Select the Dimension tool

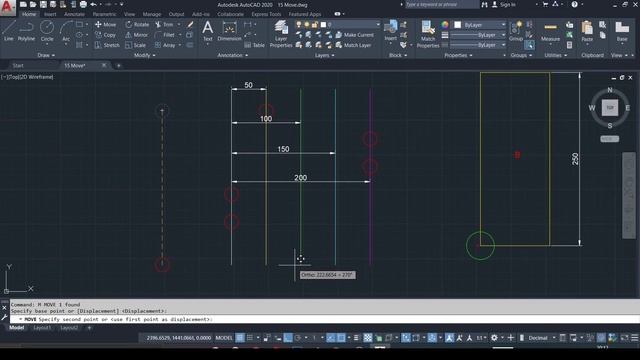point(229,31)
